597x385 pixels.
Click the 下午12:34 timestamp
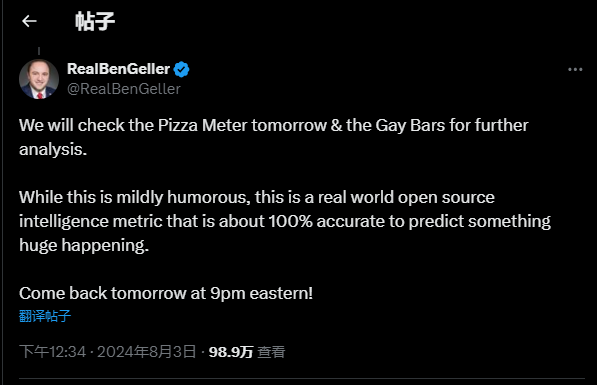(x=53, y=351)
